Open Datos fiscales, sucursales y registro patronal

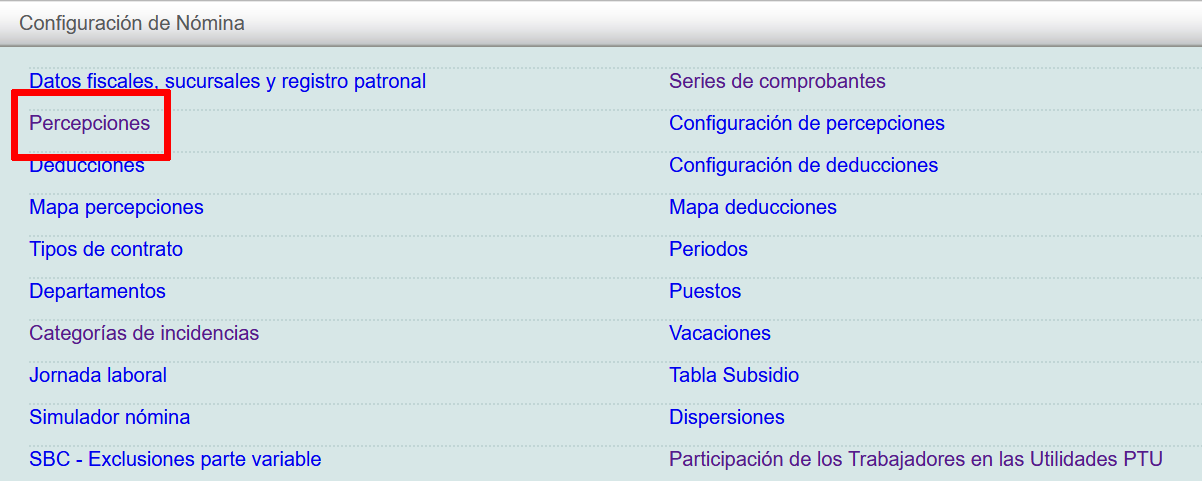point(227,81)
